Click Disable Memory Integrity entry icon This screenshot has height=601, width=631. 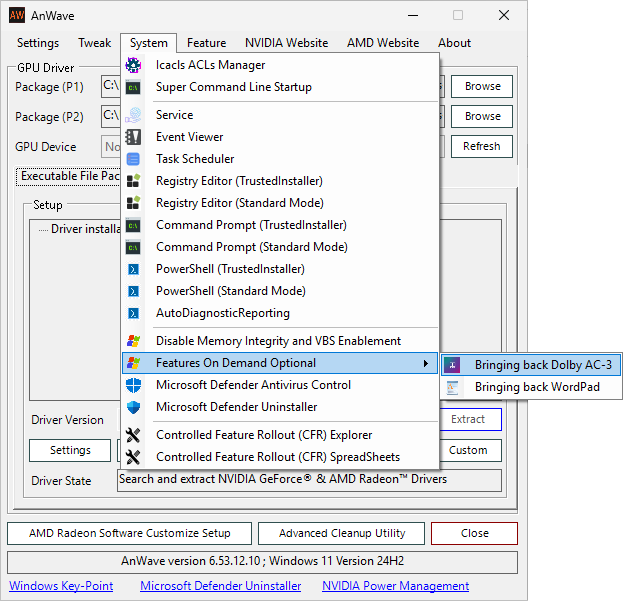click(133, 341)
